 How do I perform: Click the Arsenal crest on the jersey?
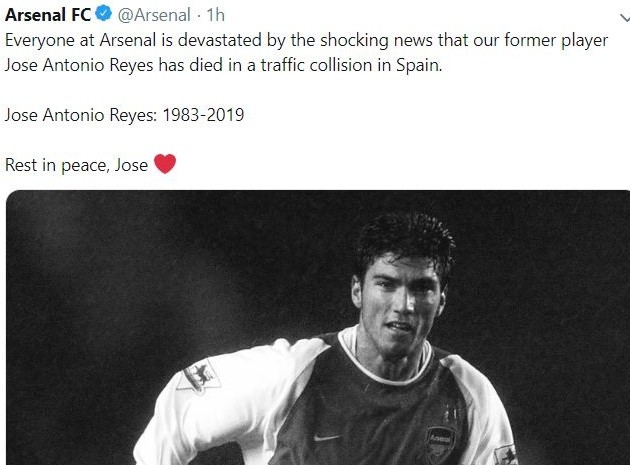[440, 442]
